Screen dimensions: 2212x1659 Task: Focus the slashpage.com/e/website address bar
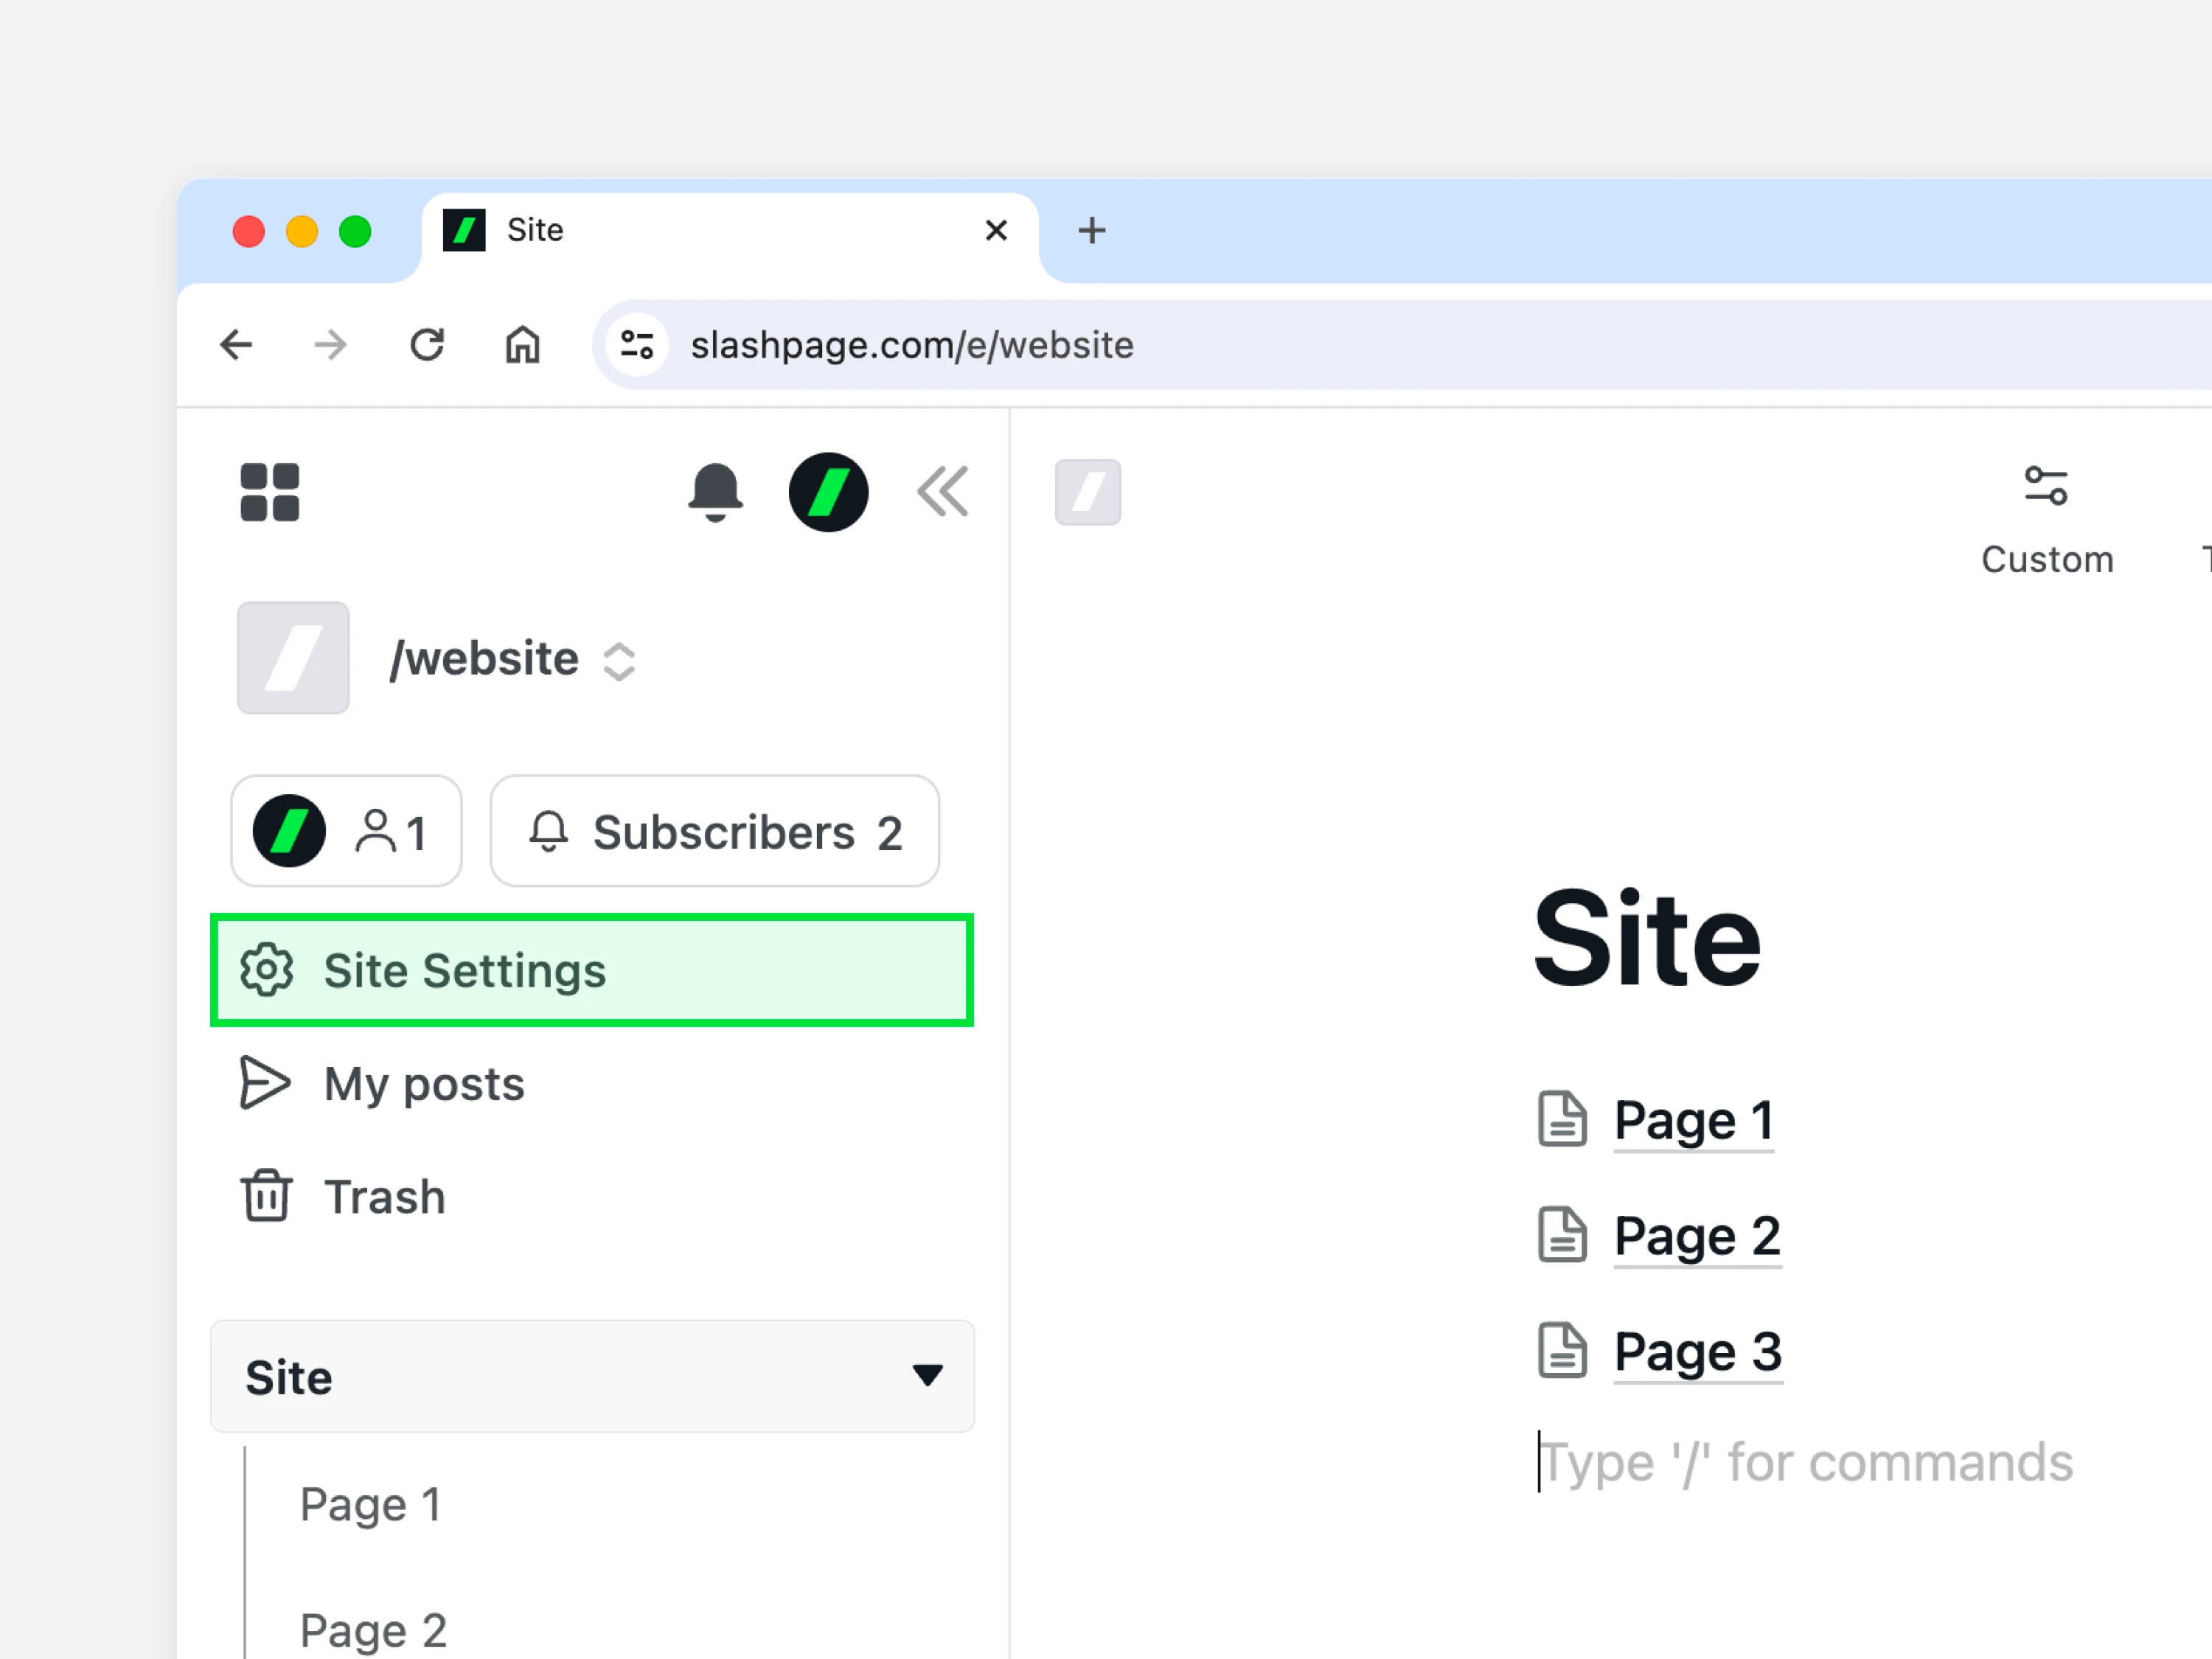point(1400,345)
